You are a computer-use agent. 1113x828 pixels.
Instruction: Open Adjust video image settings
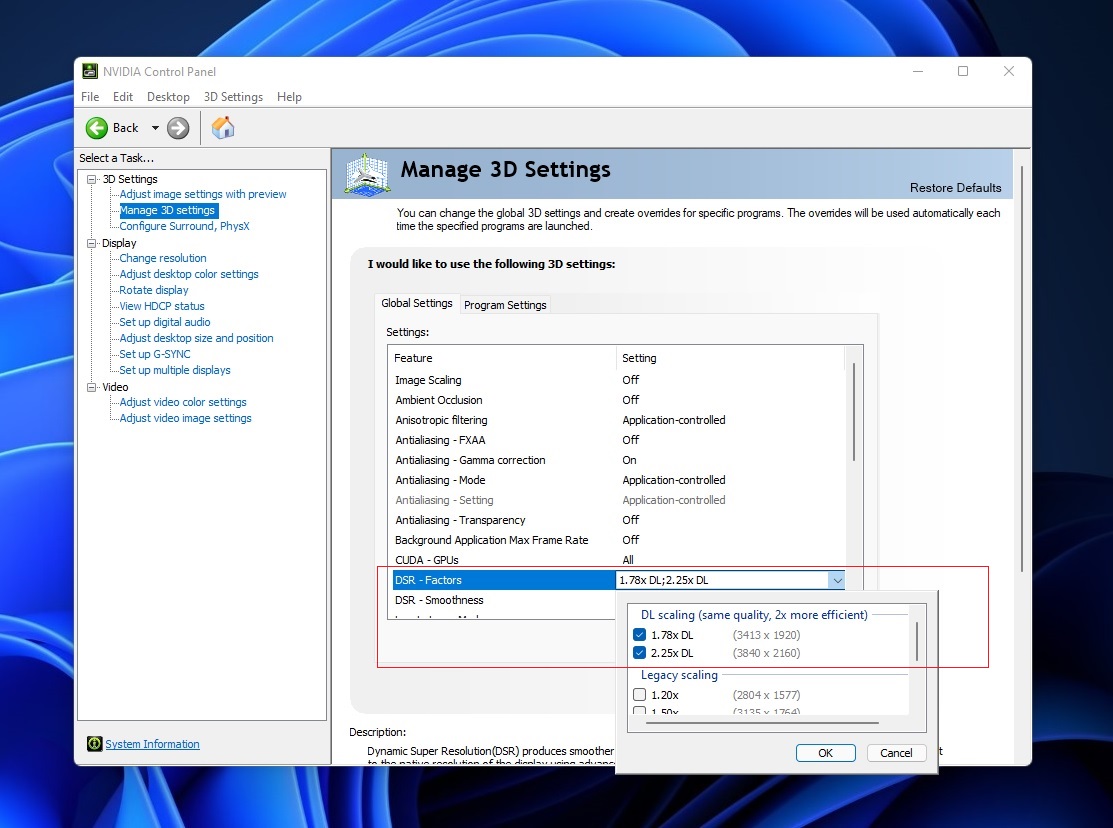click(185, 418)
